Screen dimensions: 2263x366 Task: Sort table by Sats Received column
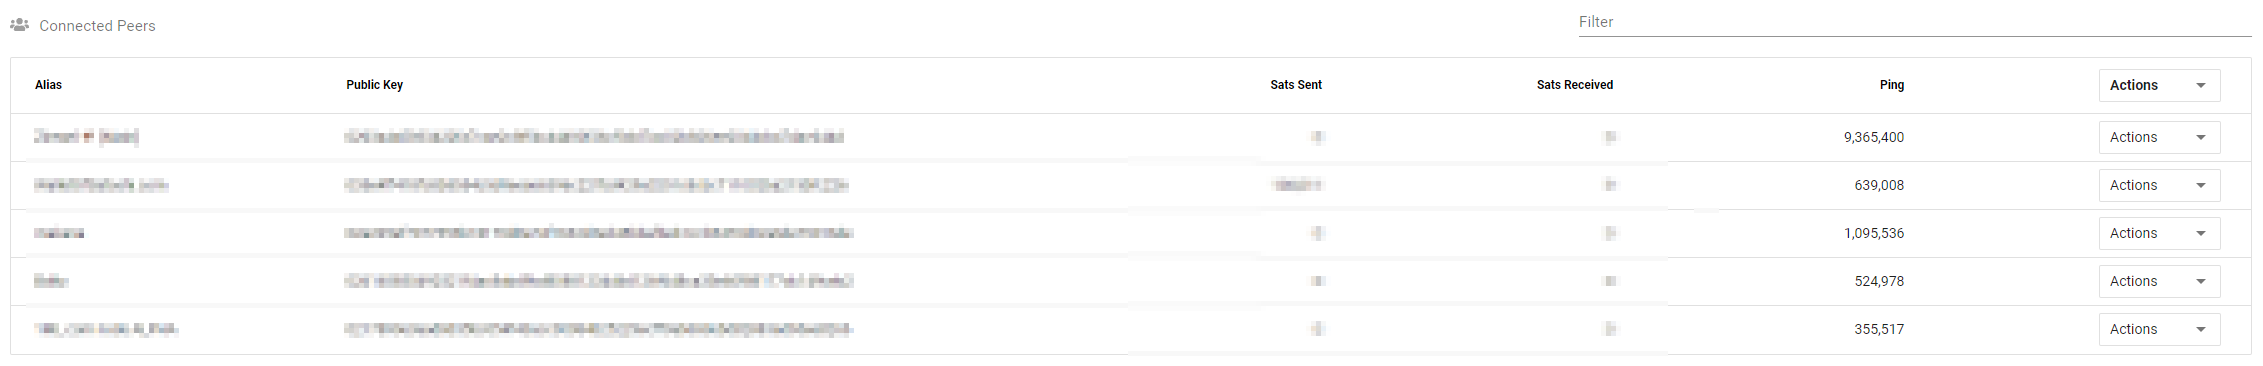1575,85
